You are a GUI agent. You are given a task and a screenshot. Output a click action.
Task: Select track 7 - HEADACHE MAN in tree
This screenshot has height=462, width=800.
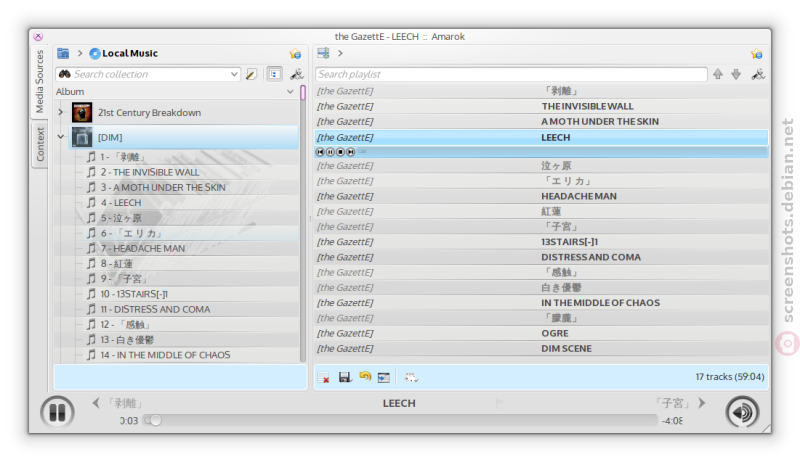click(x=143, y=248)
